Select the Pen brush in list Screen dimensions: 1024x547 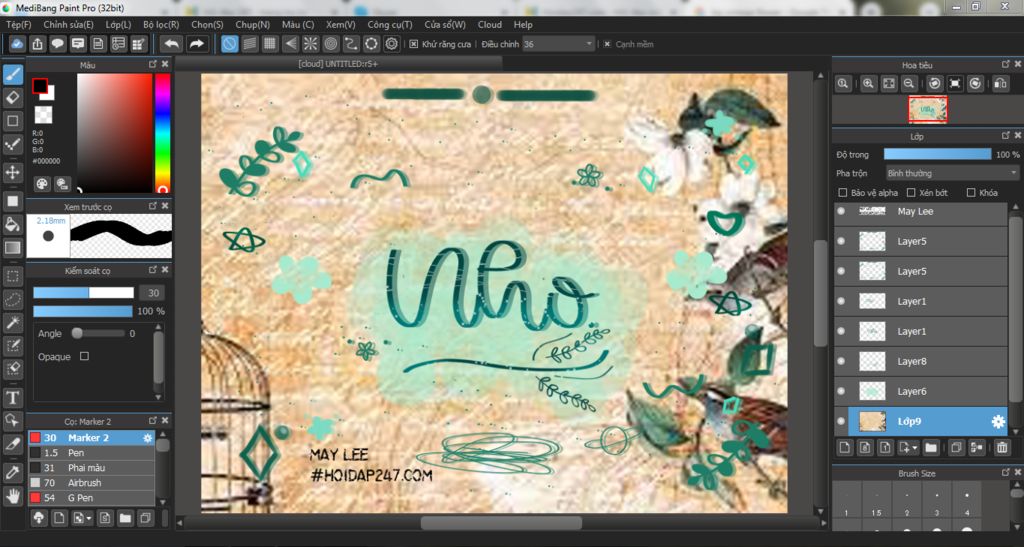point(91,453)
